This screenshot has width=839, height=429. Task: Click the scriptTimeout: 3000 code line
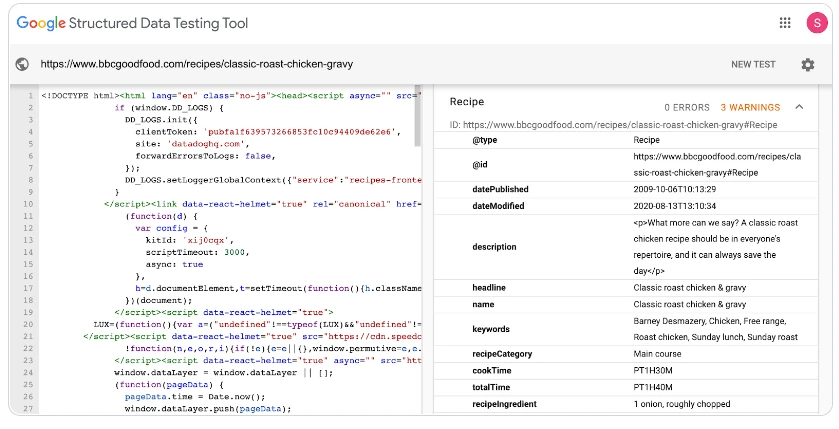coord(197,252)
